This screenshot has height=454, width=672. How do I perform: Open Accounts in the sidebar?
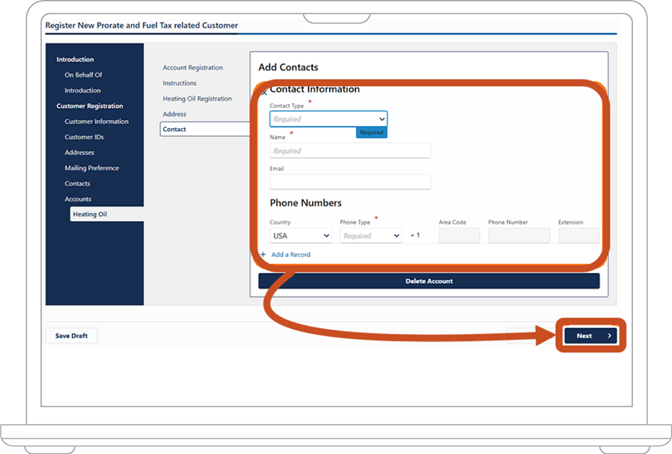coord(78,199)
